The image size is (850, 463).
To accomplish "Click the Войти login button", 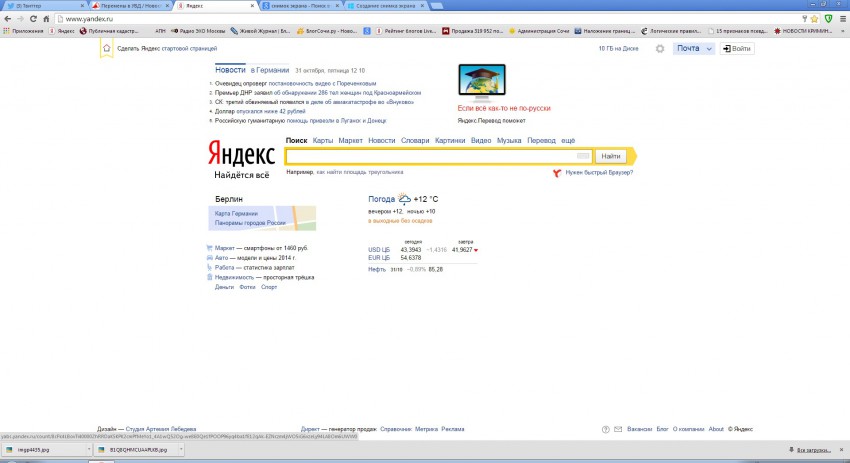I will point(737,48).
